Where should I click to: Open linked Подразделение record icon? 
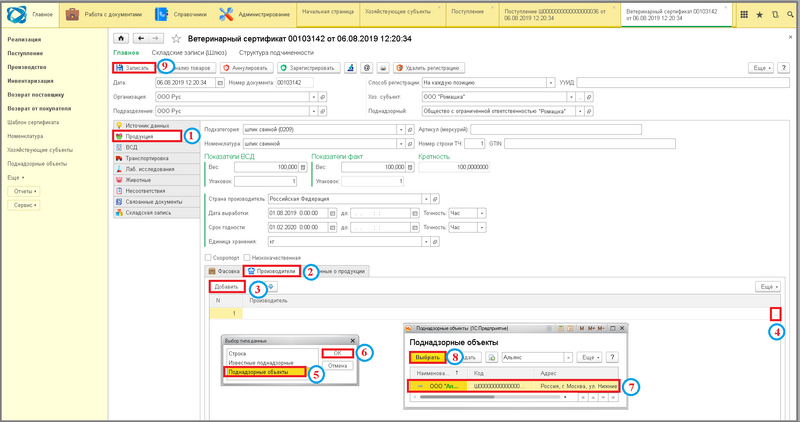tap(322, 111)
